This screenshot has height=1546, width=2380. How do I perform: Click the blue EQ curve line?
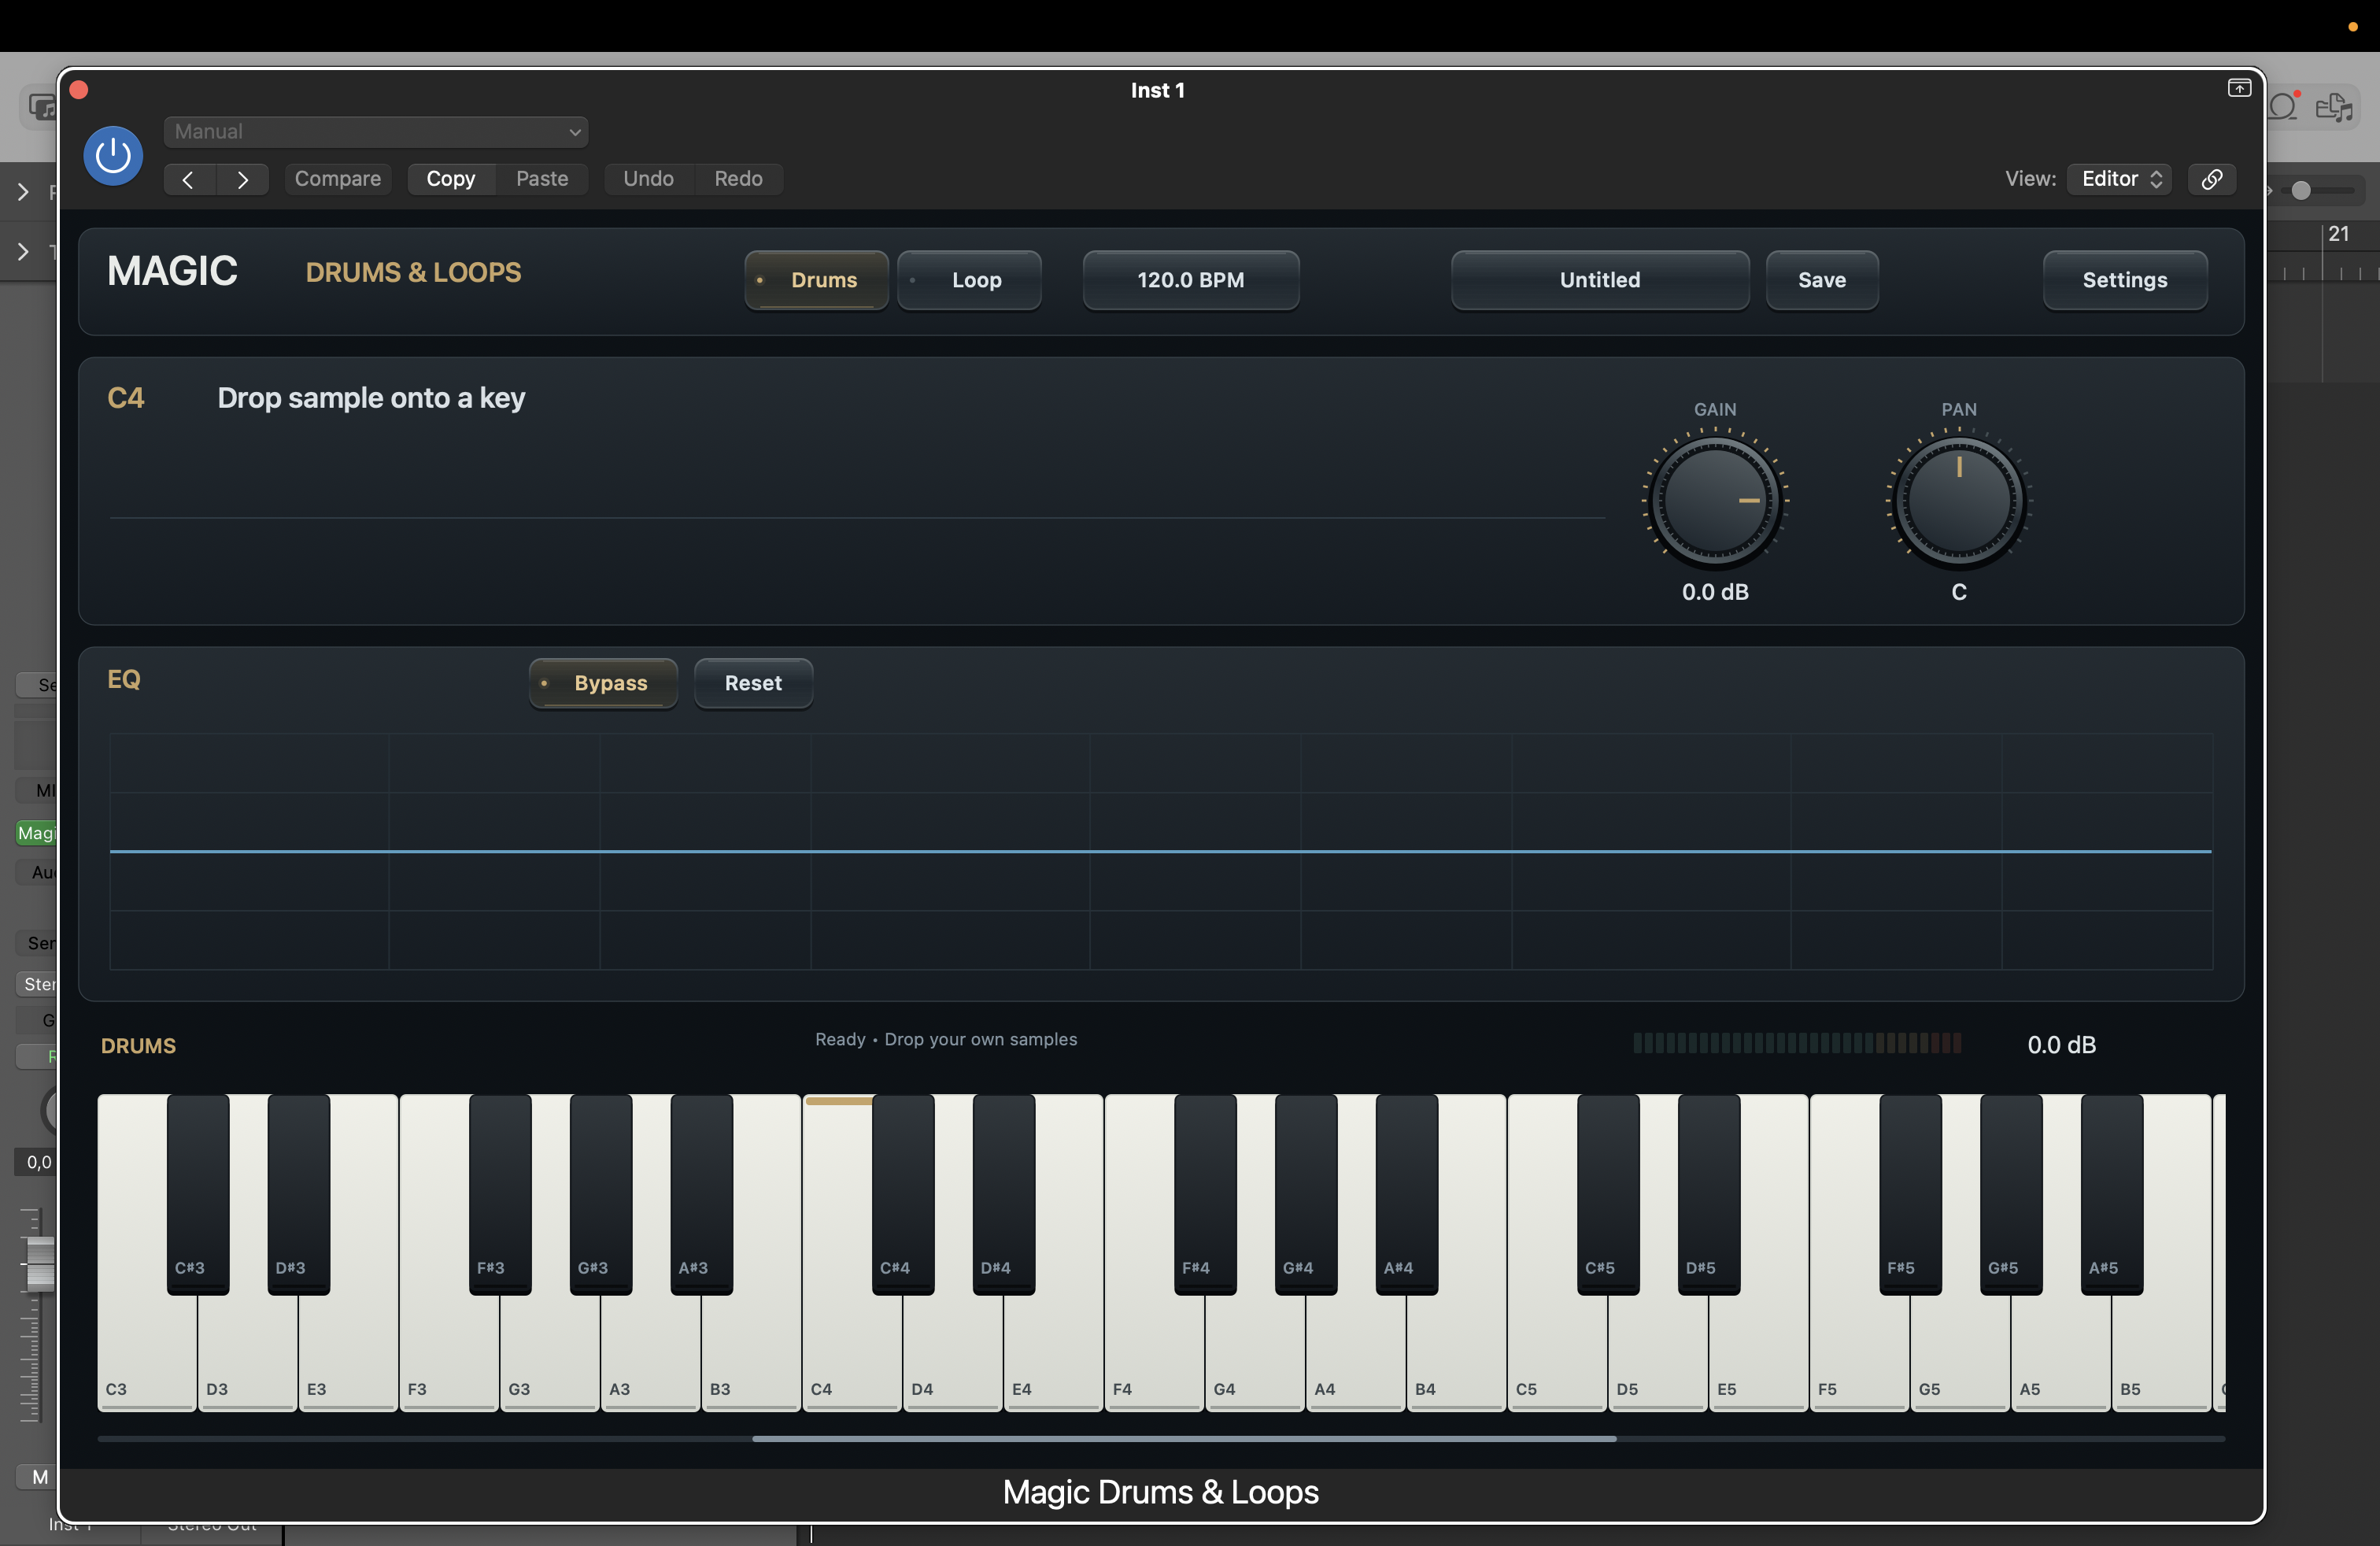pos(1160,851)
